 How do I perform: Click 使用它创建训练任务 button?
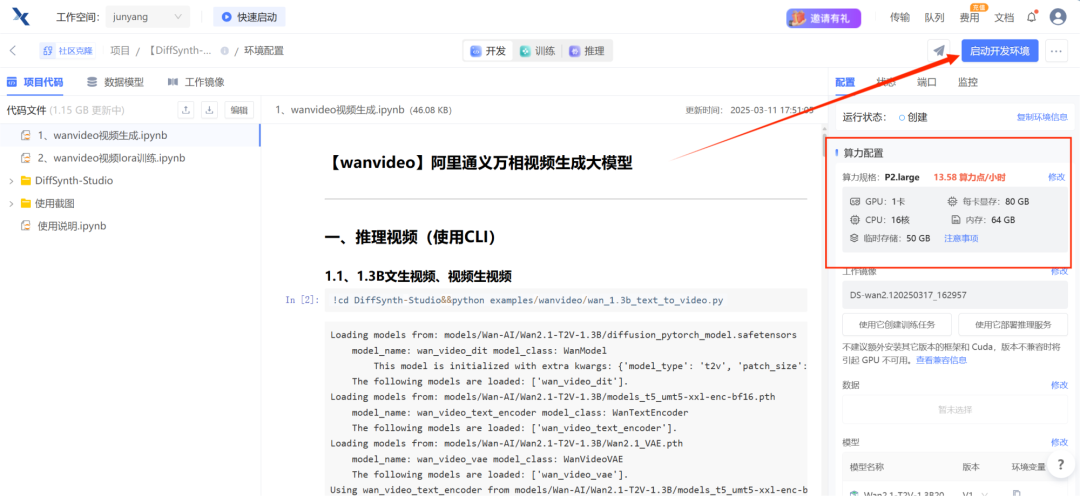click(x=897, y=324)
